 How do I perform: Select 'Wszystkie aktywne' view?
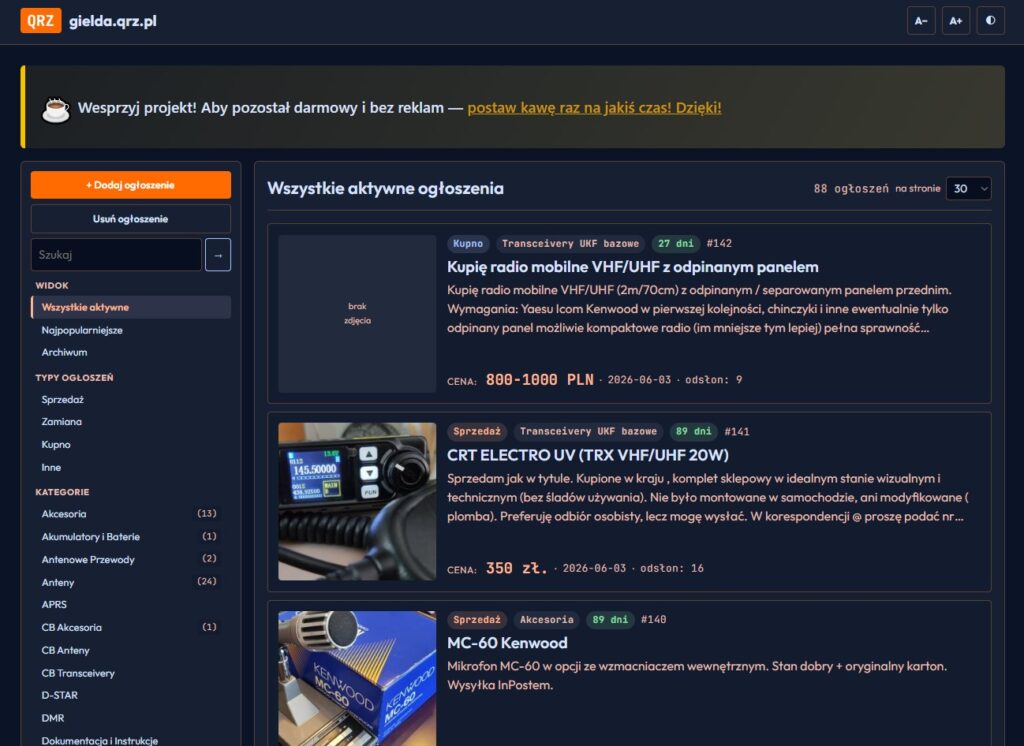pos(131,307)
